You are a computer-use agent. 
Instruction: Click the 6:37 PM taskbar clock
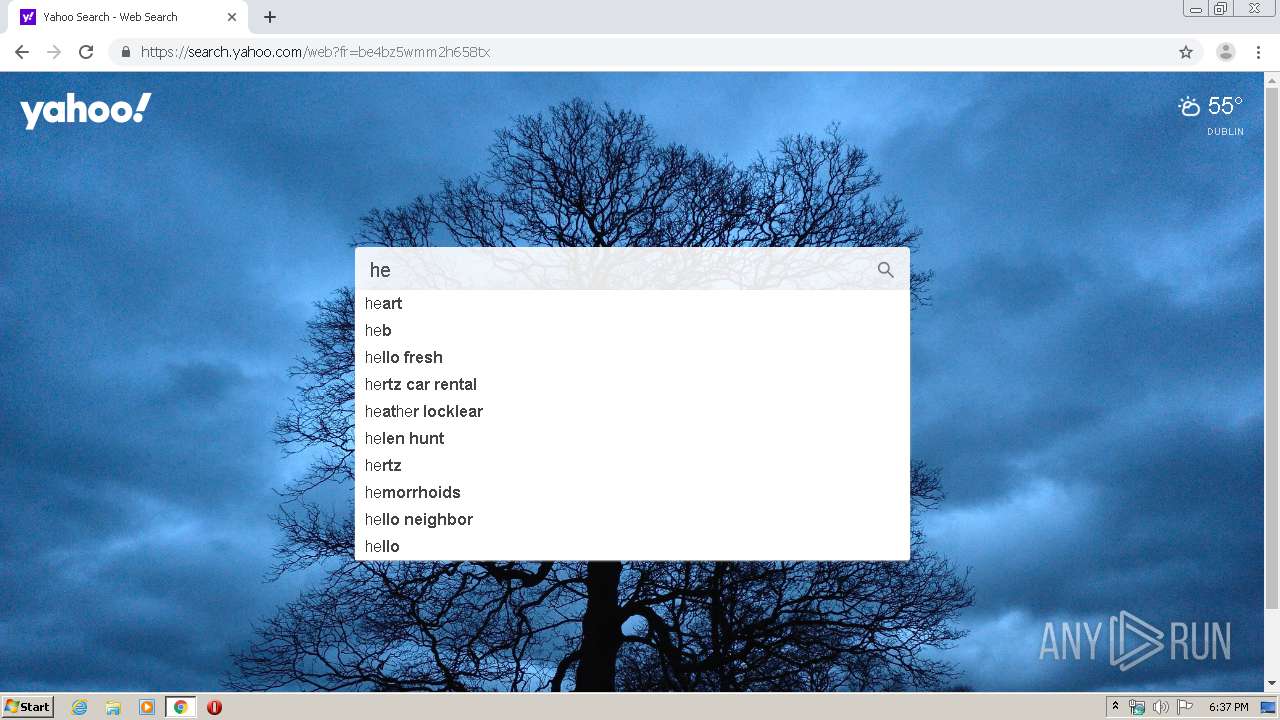tap(1229, 707)
